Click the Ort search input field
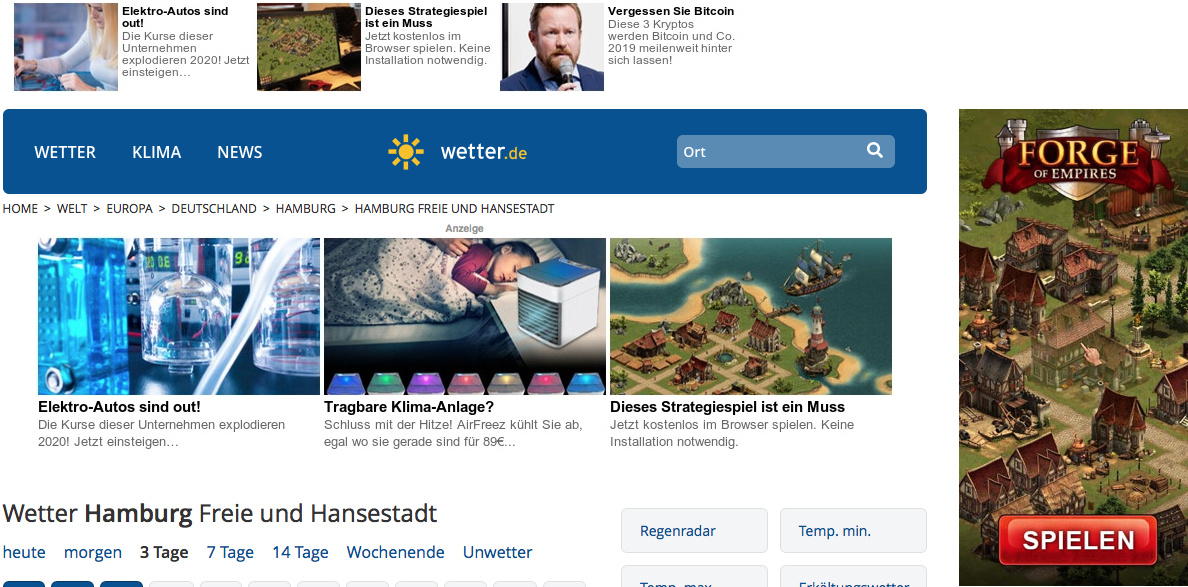The height and width of the screenshot is (587, 1188). [785, 151]
